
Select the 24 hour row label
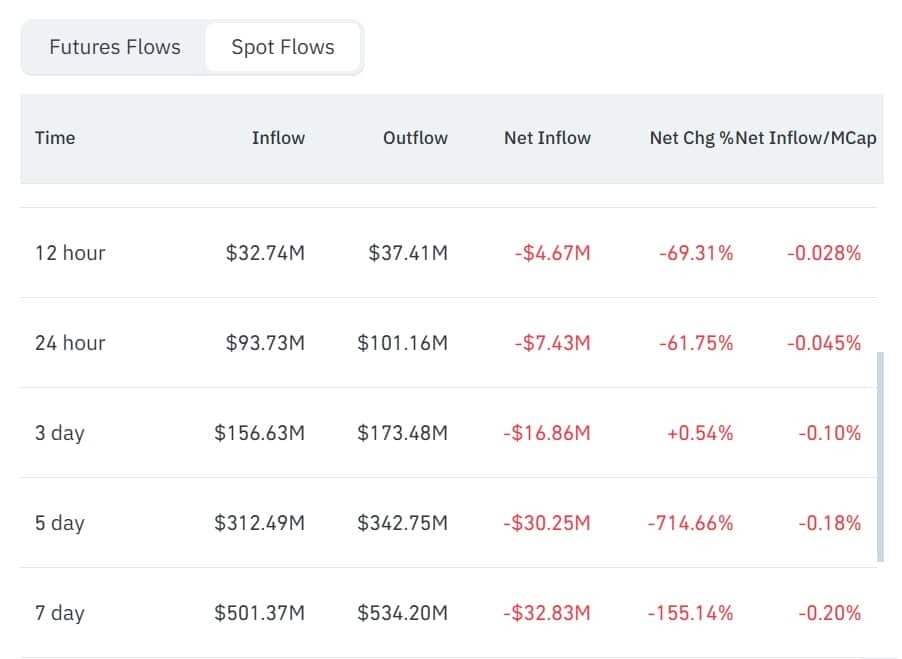pos(70,343)
